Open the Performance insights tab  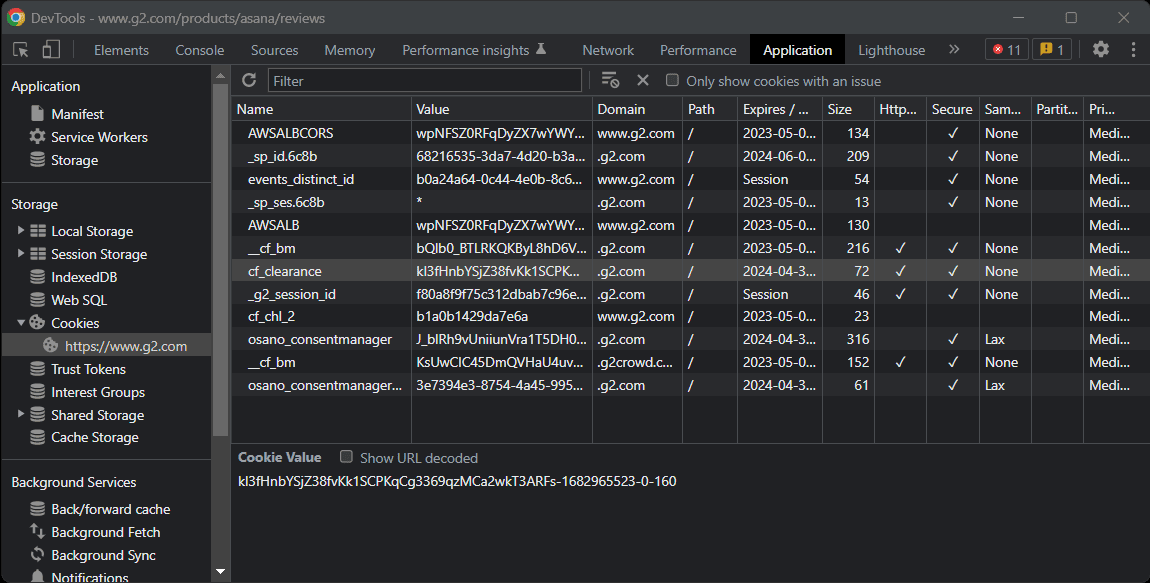pyautogui.click(x=474, y=50)
